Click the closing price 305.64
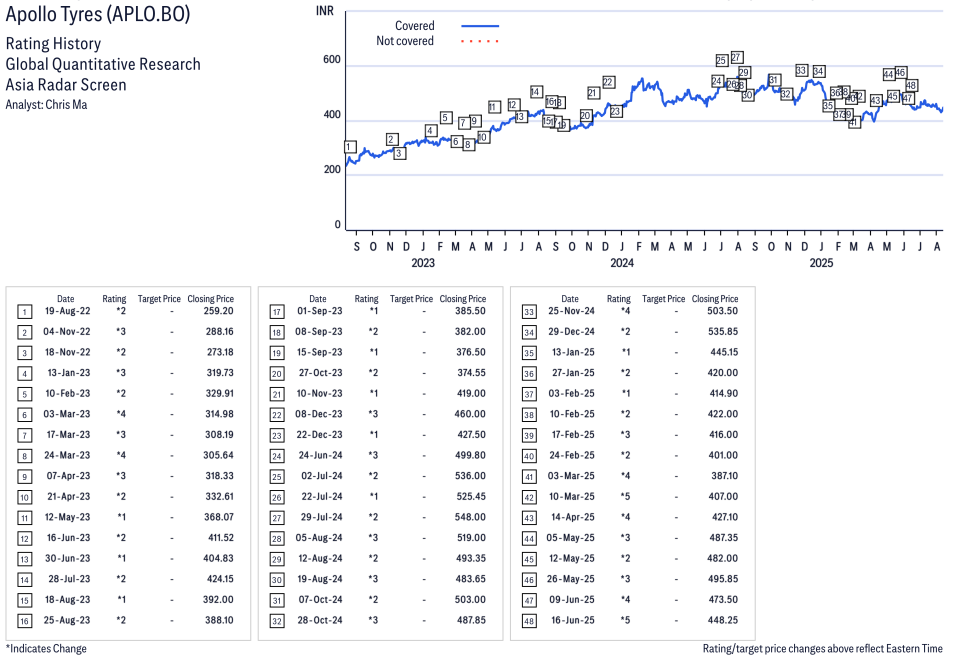 tap(218, 456)
